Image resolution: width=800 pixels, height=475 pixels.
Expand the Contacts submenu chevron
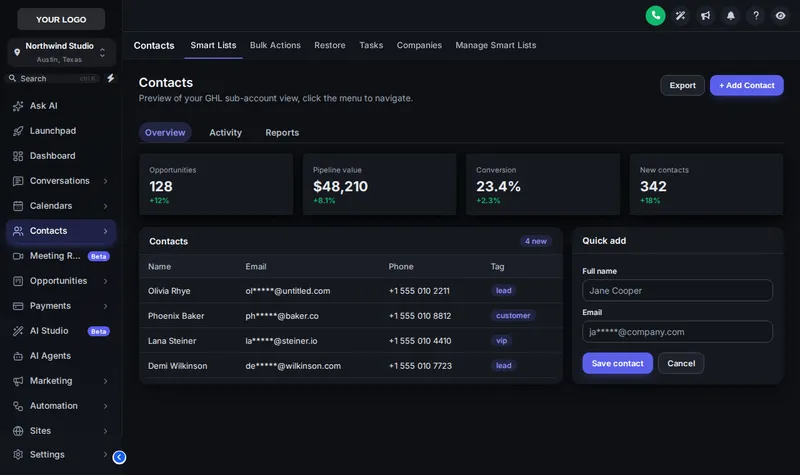(x=106, y=231)
